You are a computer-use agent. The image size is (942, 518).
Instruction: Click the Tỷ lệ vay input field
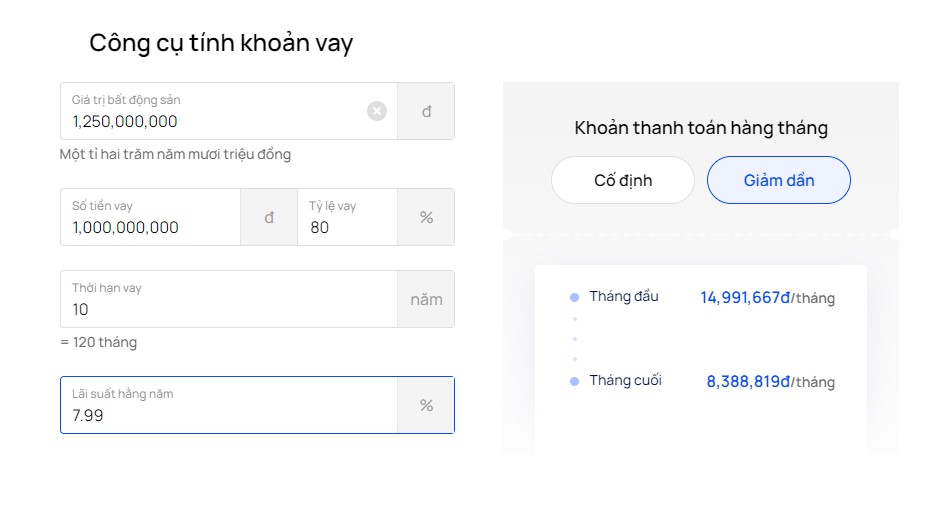pyautogui.click(x=347, y=217)
